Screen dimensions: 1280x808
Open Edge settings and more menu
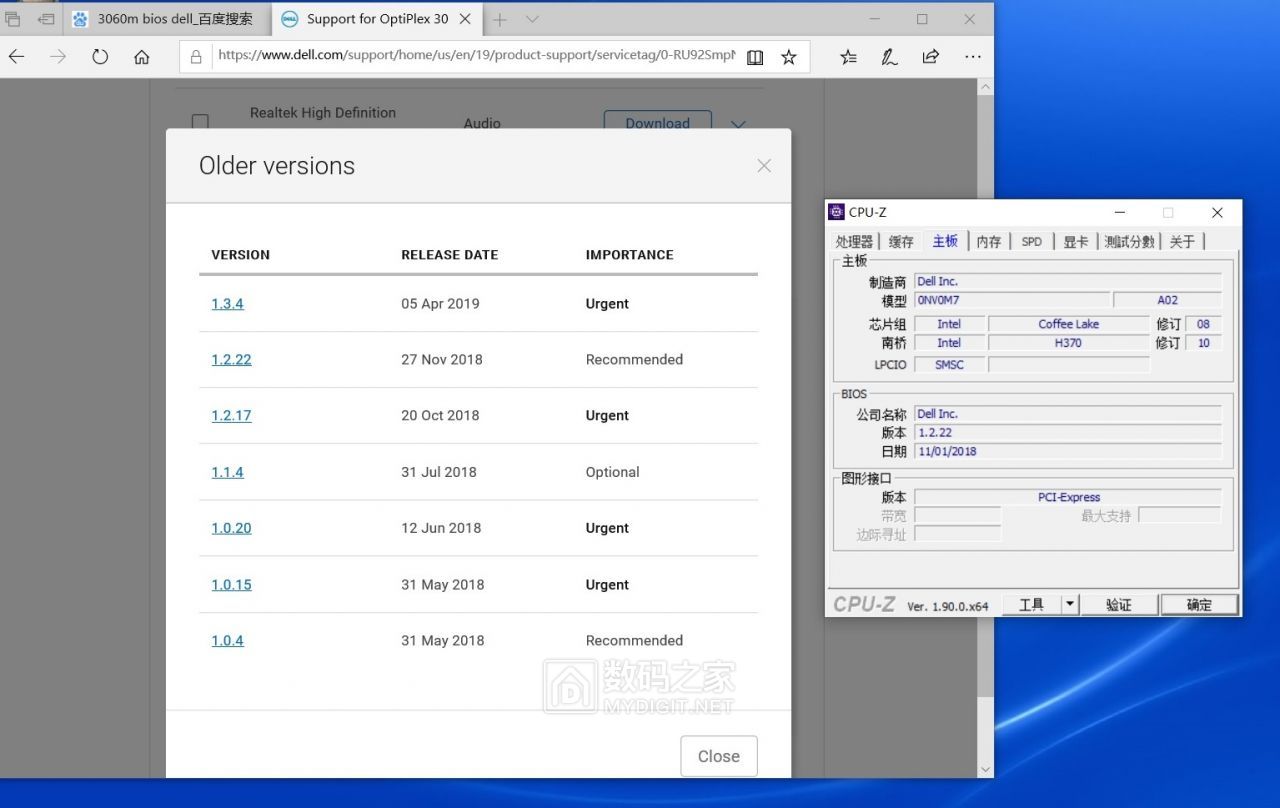[973, 57]
